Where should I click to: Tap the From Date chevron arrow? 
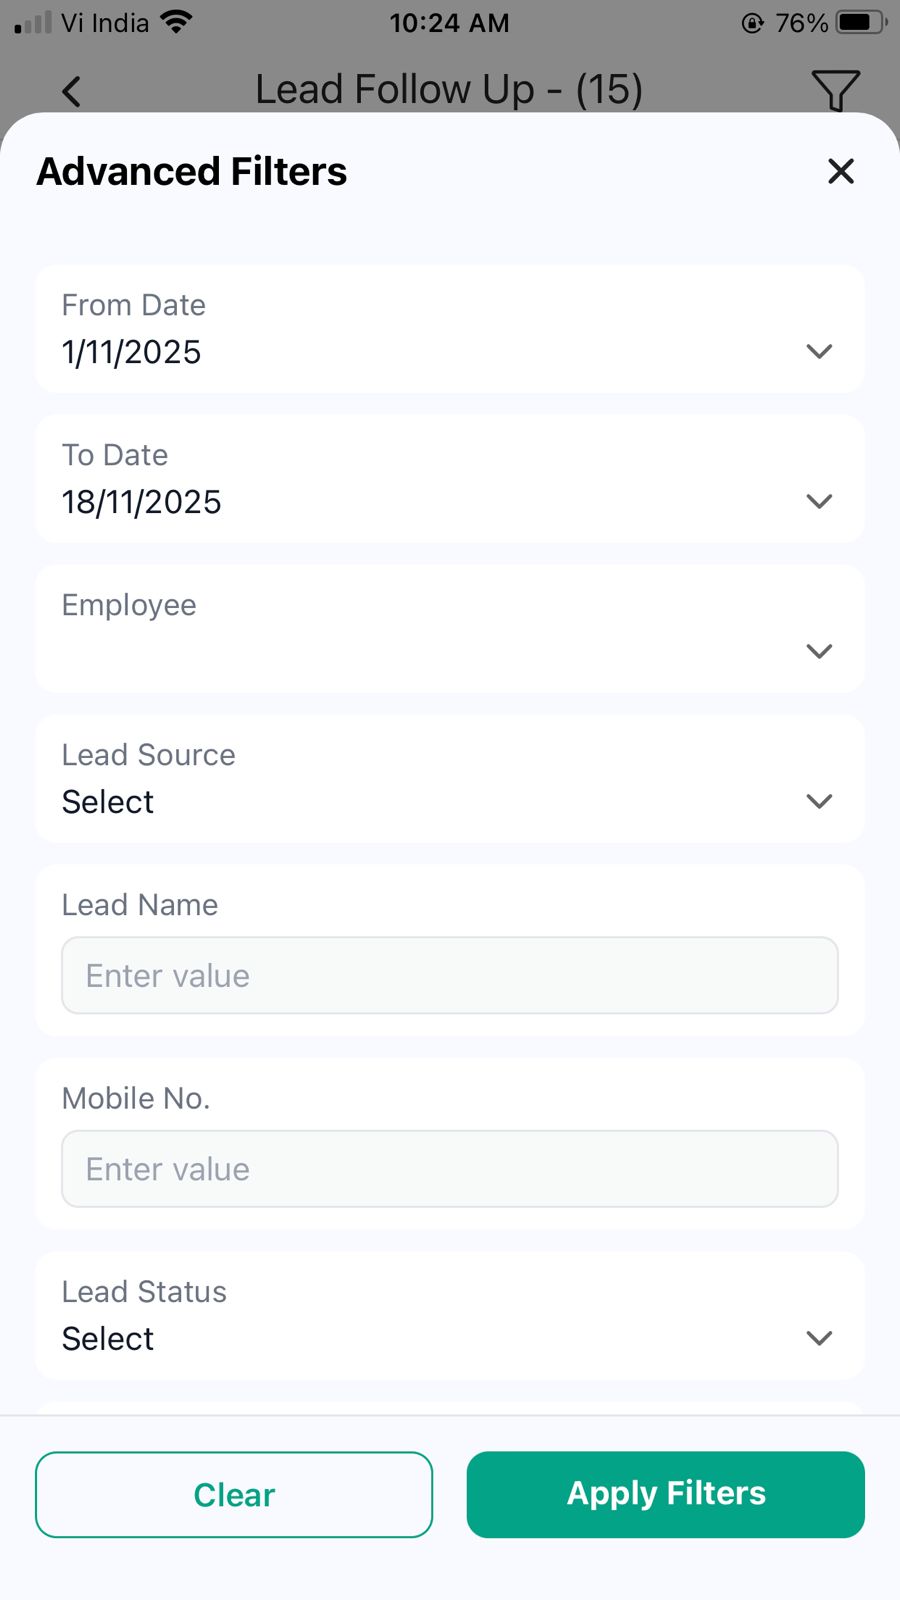click(x=819, y=352)
